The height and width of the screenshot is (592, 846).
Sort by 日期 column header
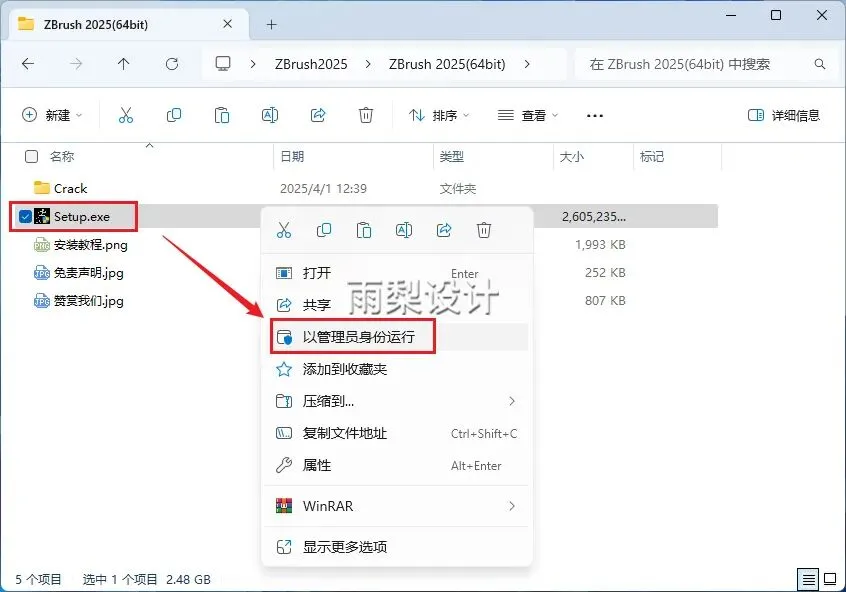[x=292, y=156]
